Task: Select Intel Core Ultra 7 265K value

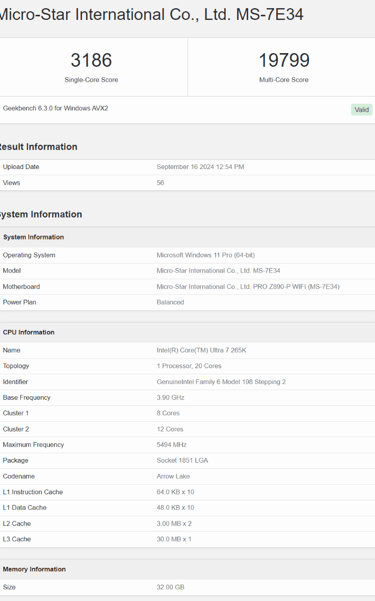Action: coord(202,350)
